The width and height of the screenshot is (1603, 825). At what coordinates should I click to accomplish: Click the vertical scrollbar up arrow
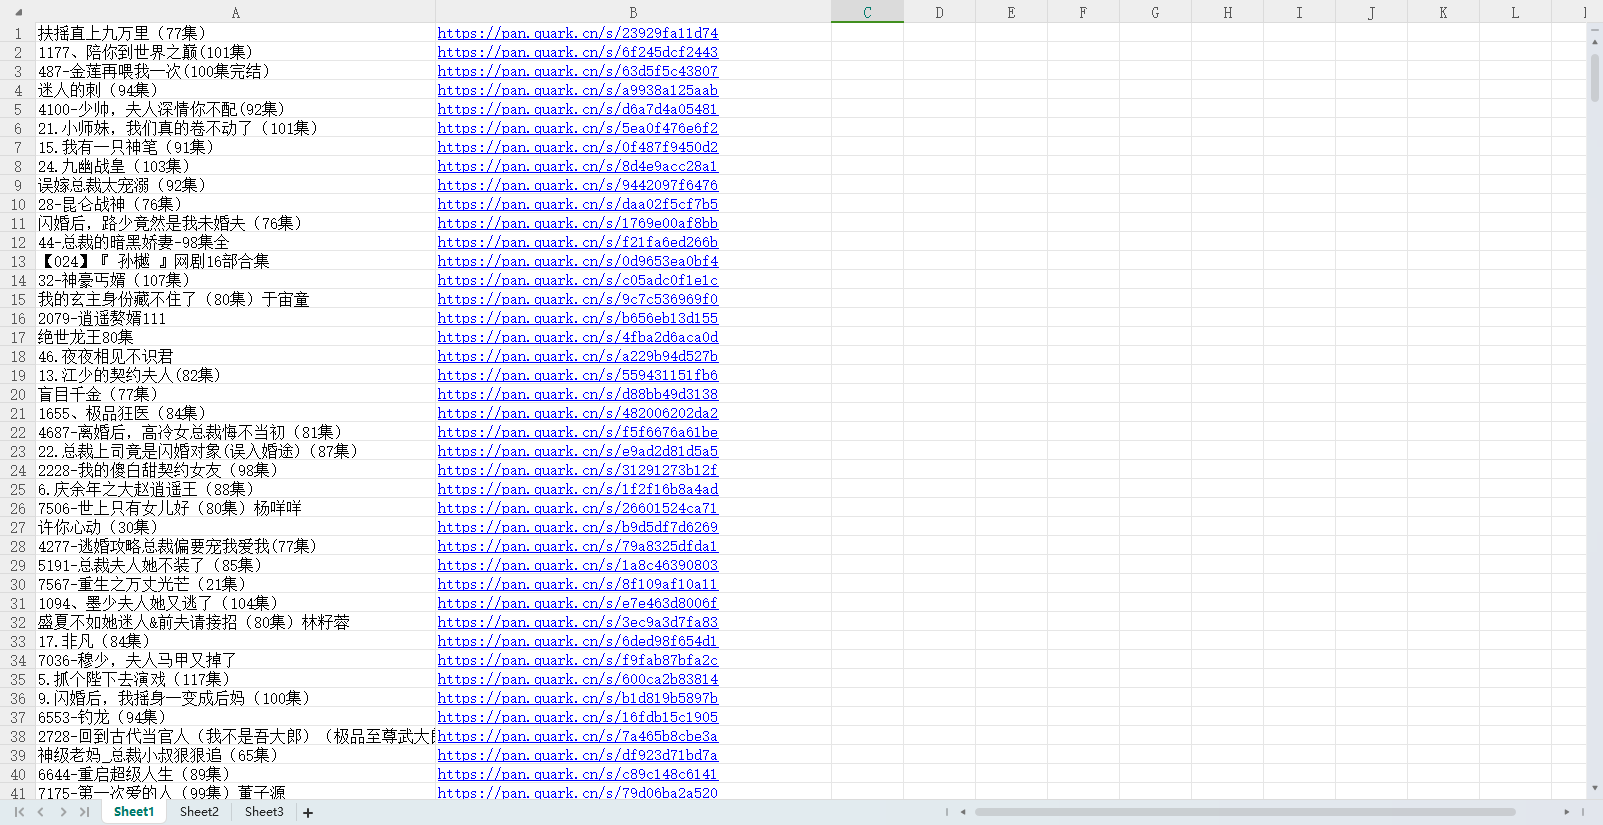[1594, 41]
